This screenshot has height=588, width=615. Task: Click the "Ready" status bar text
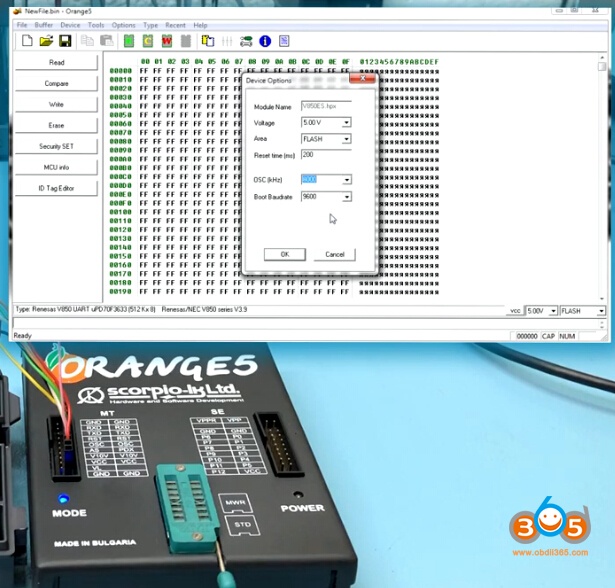(x=22, y=335)
